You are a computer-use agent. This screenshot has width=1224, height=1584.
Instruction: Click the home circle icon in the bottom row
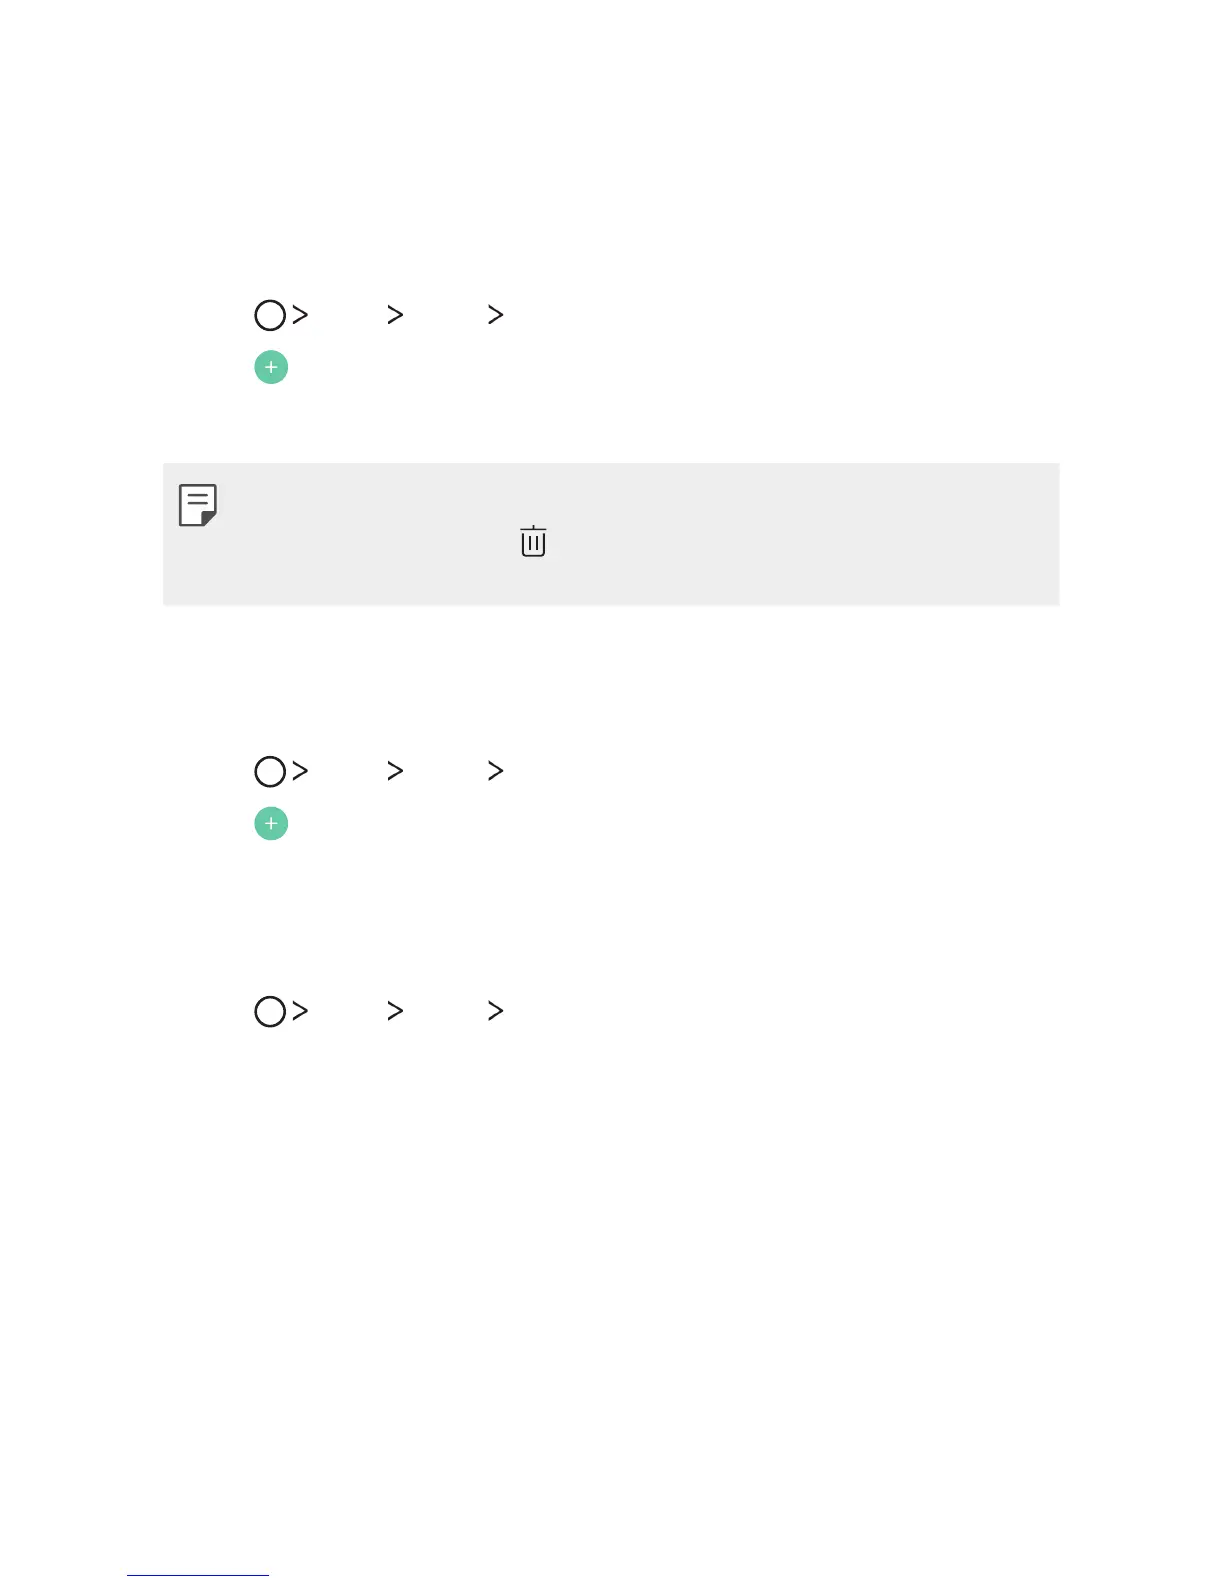tap(270, 1012)
